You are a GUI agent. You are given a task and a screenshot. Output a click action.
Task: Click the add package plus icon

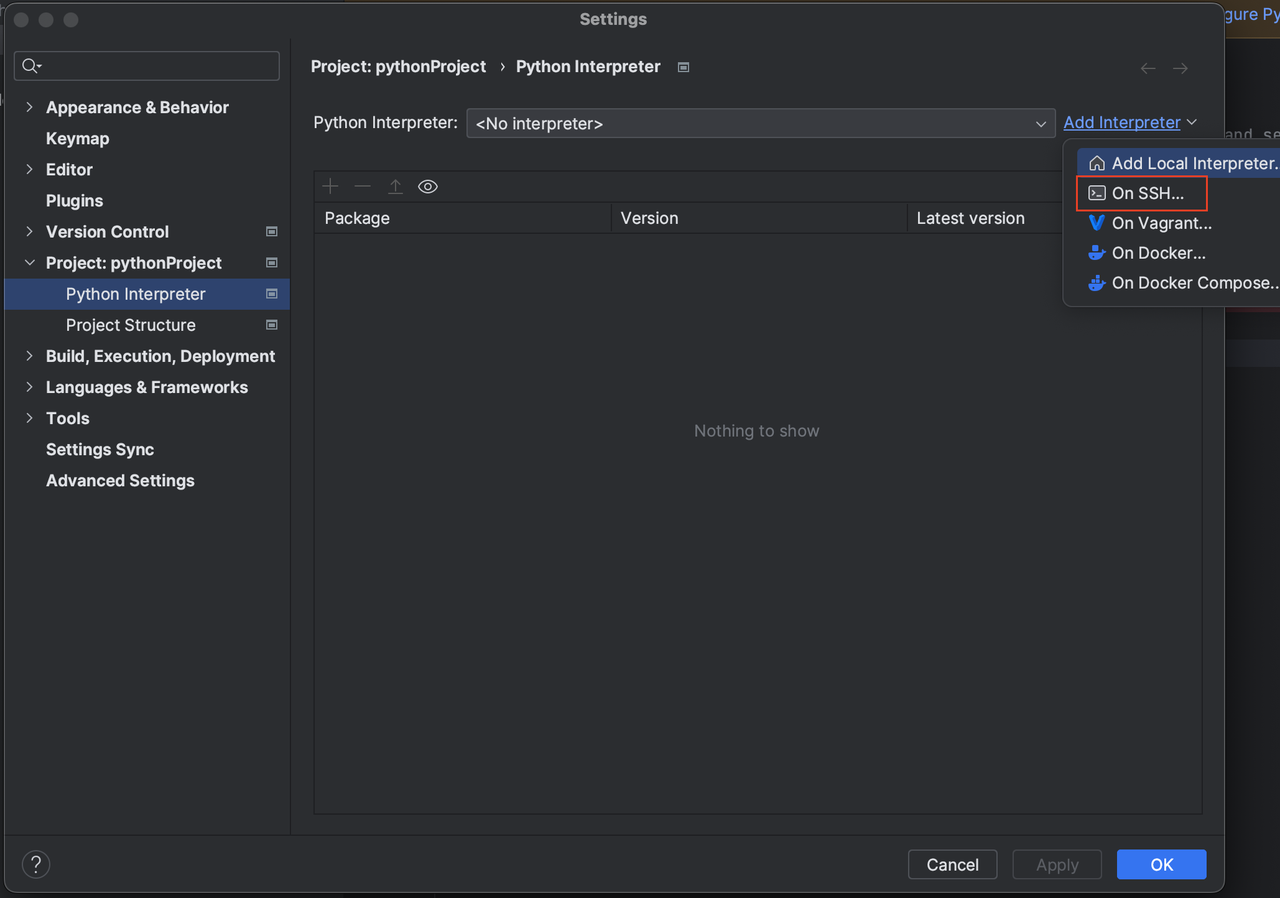coord(331,187)
